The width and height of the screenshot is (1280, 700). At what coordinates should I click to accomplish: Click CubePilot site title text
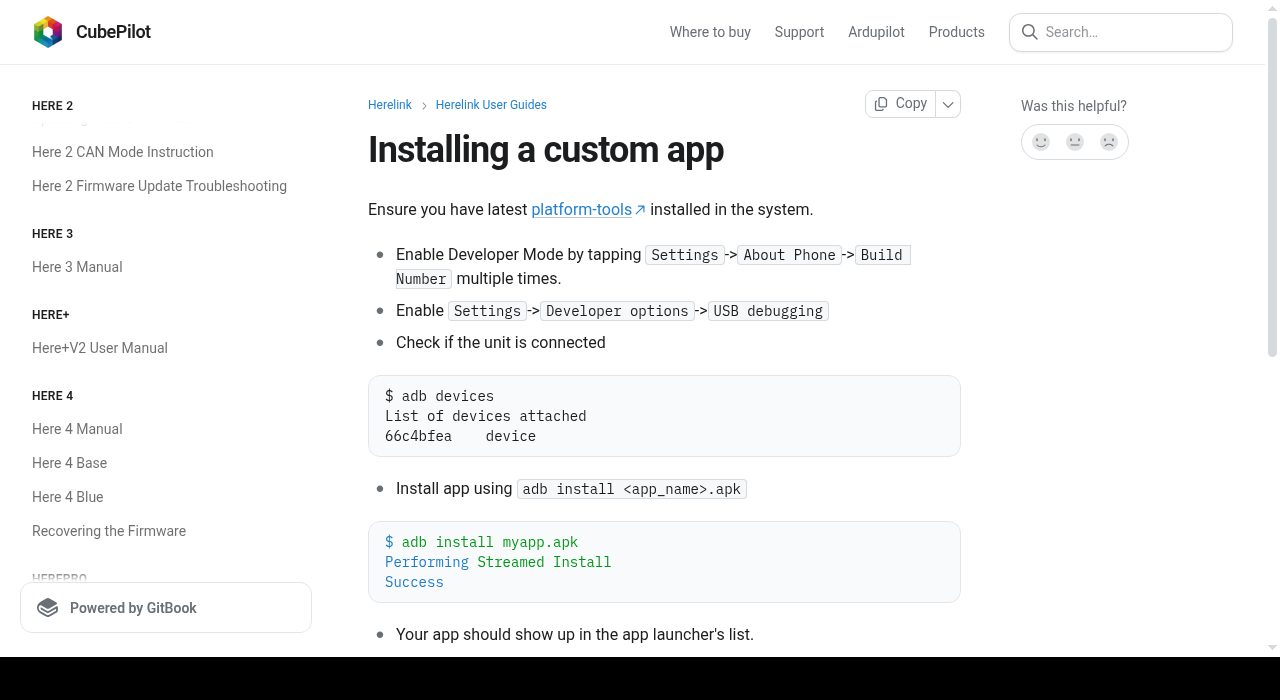coord(113,32)
